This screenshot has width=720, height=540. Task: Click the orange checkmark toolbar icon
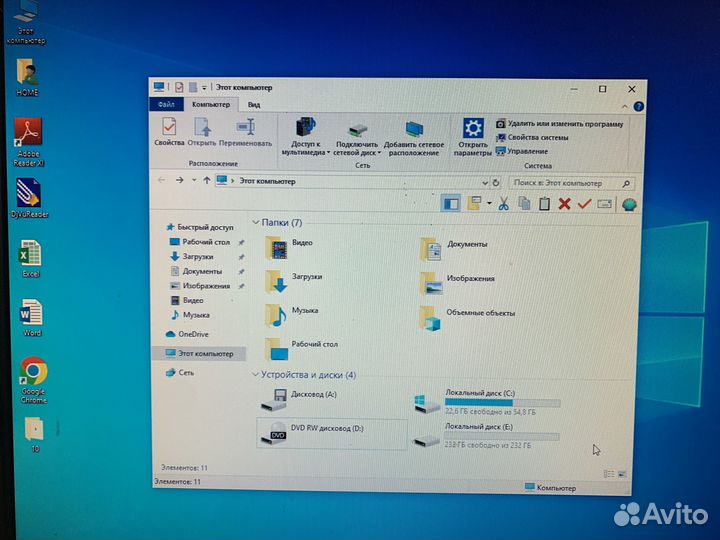584,204
